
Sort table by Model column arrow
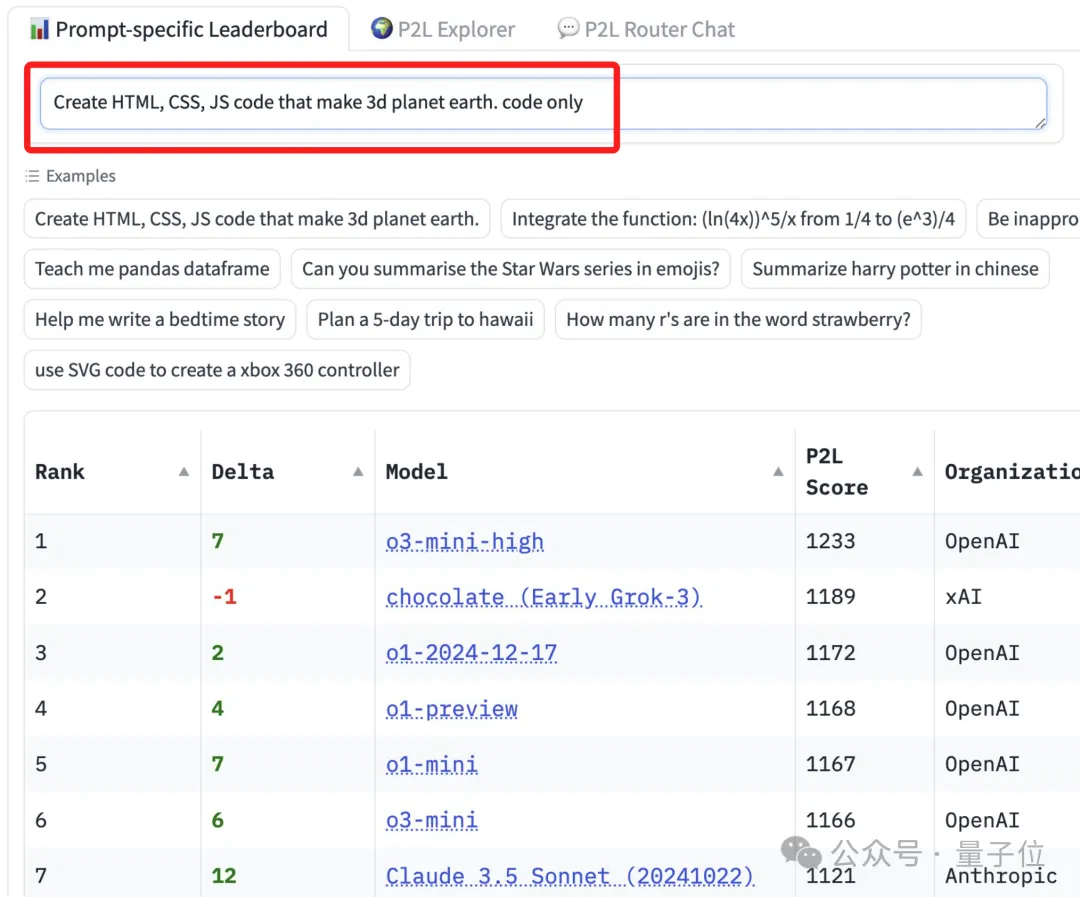(778, 472)
